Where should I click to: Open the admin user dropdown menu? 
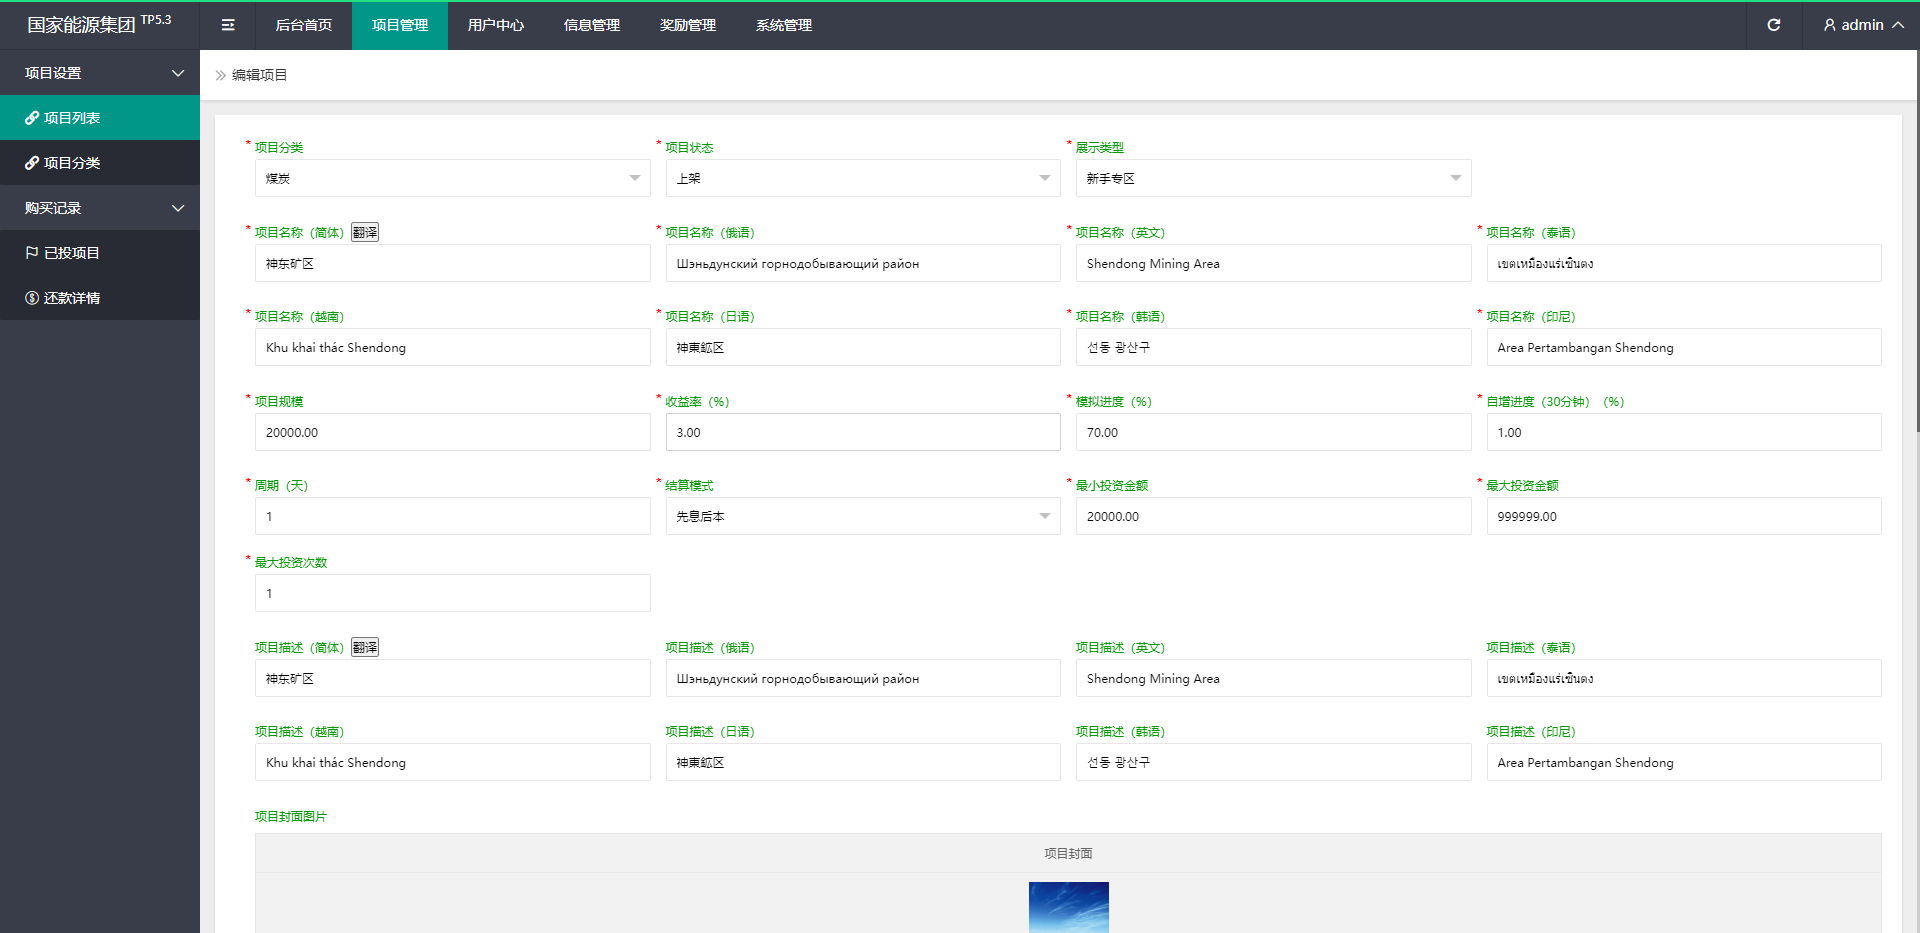click(x=1862, y=25)
